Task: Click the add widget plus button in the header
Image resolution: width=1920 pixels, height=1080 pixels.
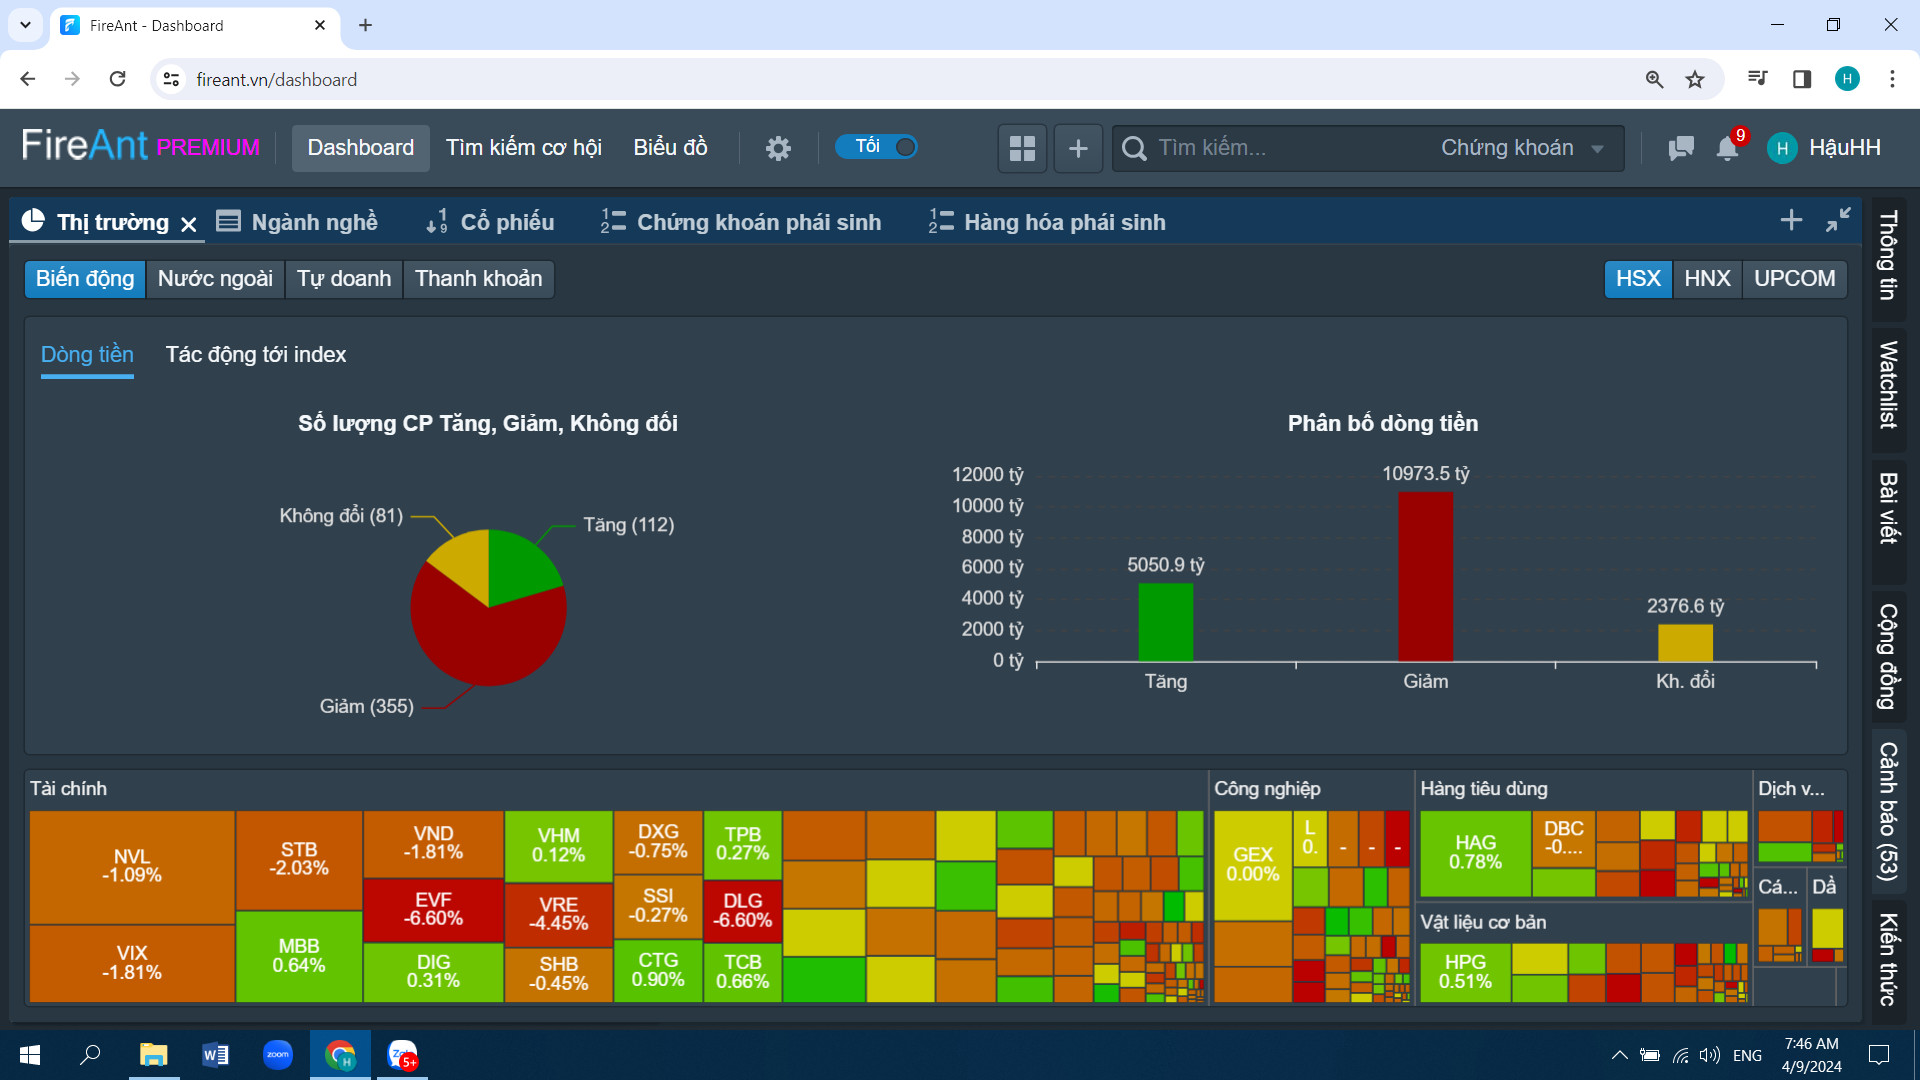Action: [x=1078, y=148]
